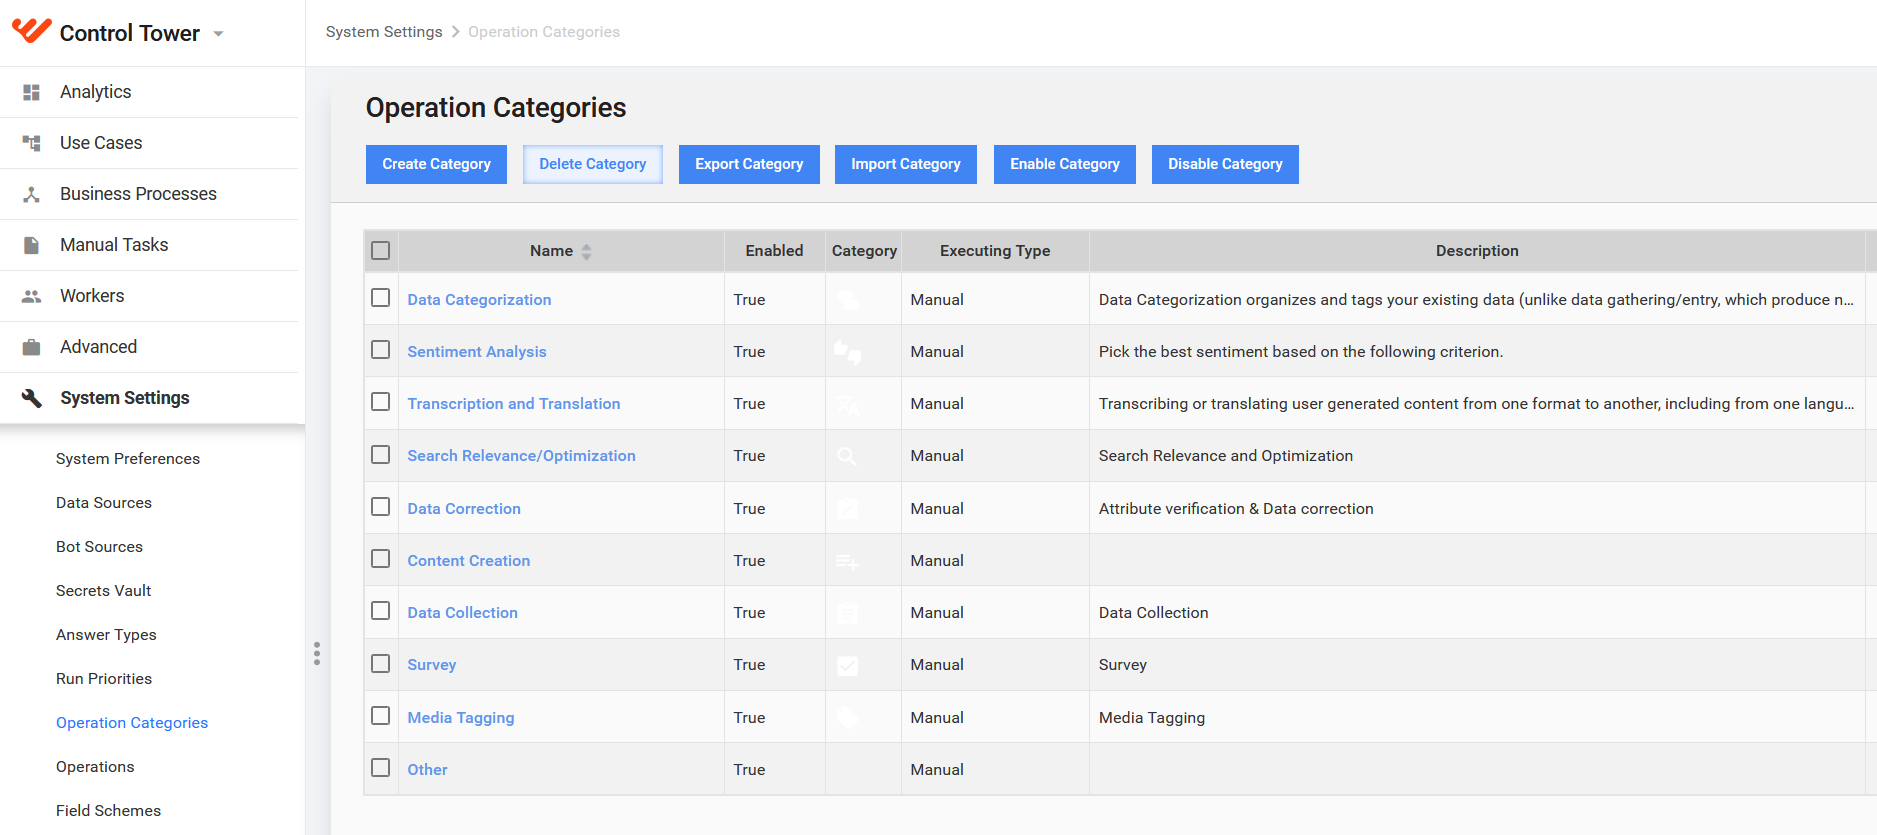
Task: Go to Data Sources settings
Action: pyautogui.click(x=104, y=503)
